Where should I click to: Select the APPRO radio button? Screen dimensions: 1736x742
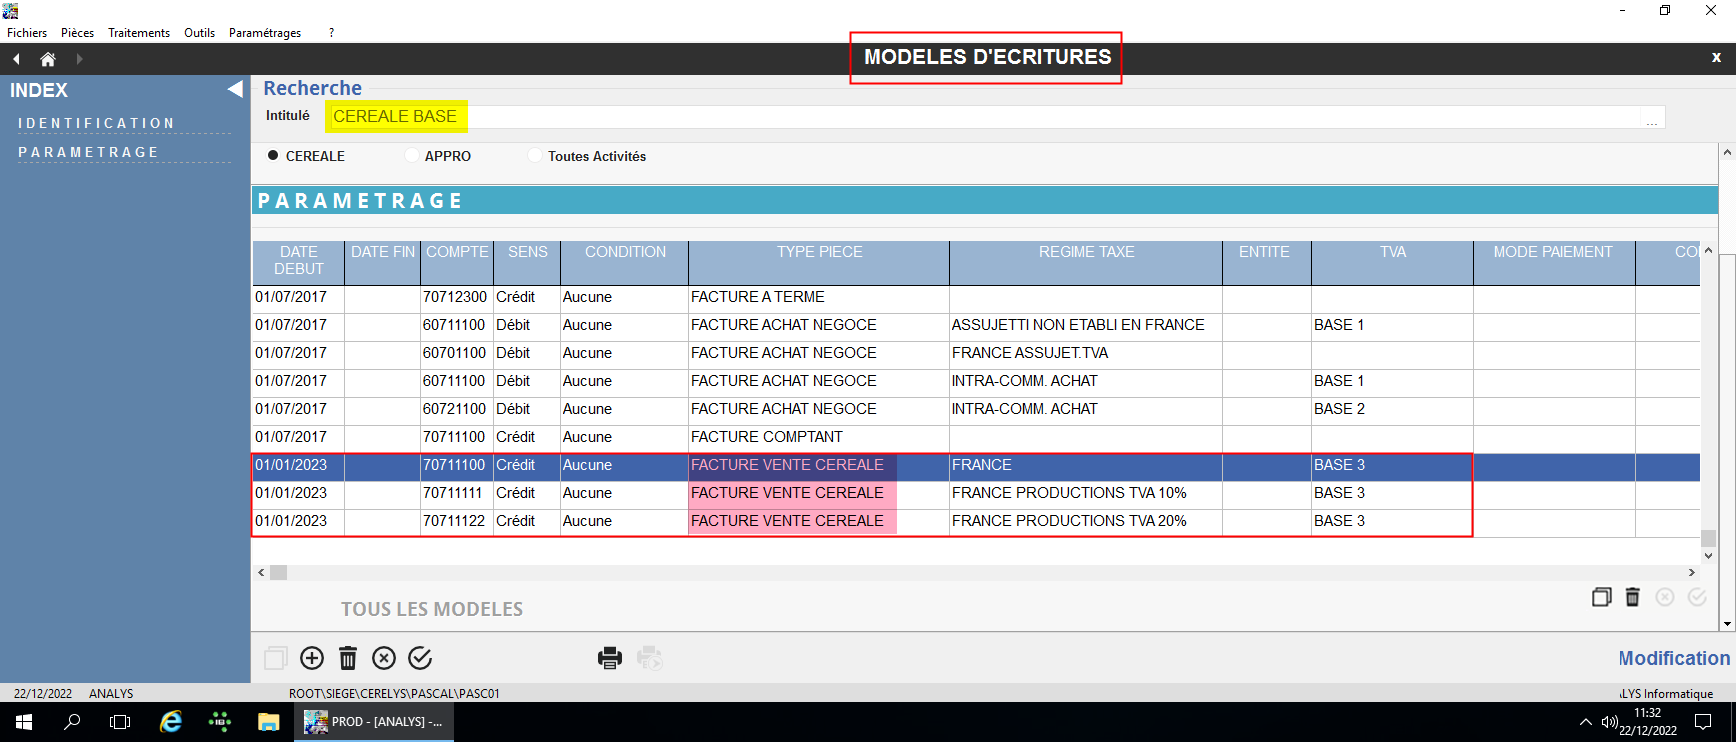412,156
